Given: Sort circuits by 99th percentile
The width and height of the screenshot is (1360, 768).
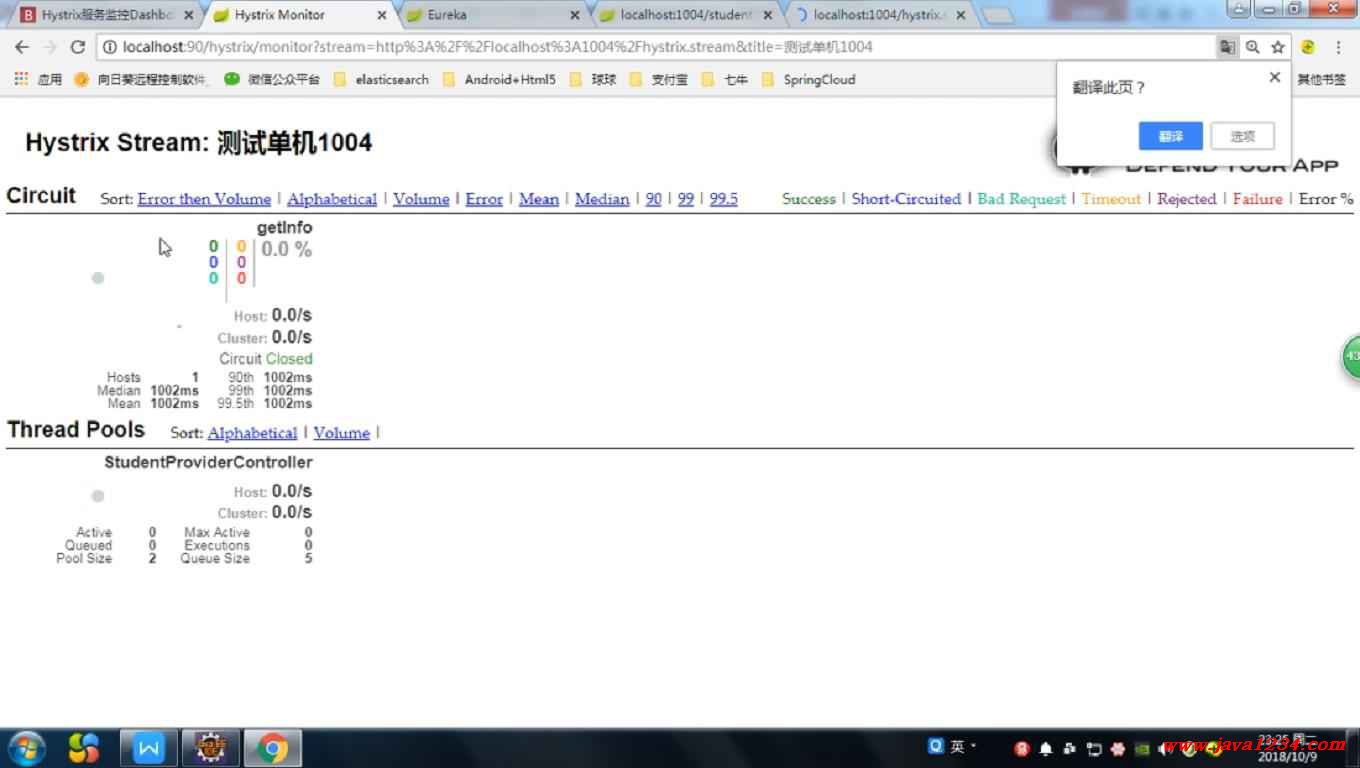Looking at the screenshot, I should tap(686, 199).
